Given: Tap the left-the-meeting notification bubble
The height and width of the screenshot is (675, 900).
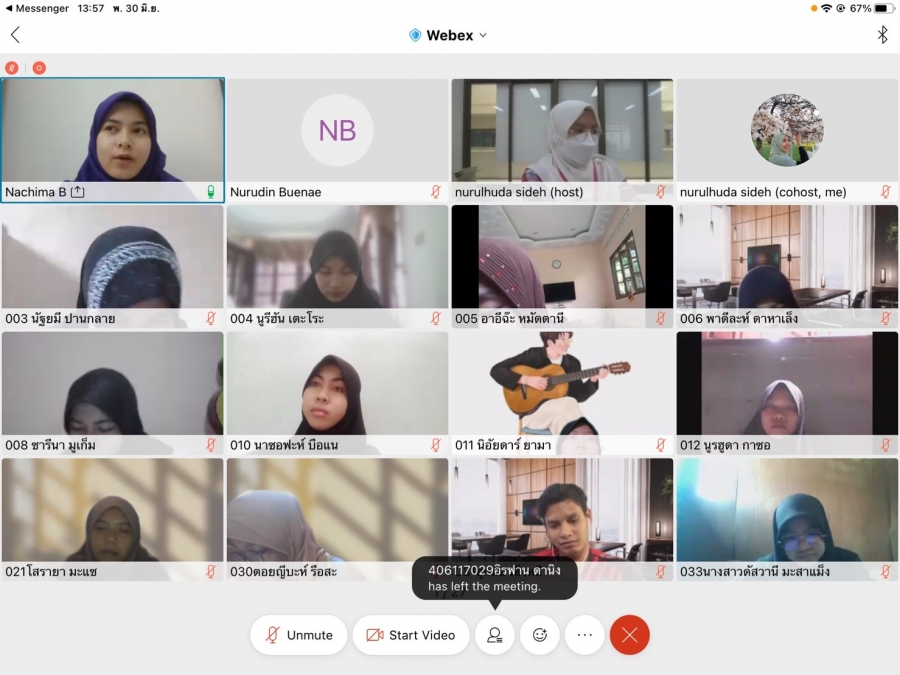Looking at the screenshot, I should coord(494,578).
